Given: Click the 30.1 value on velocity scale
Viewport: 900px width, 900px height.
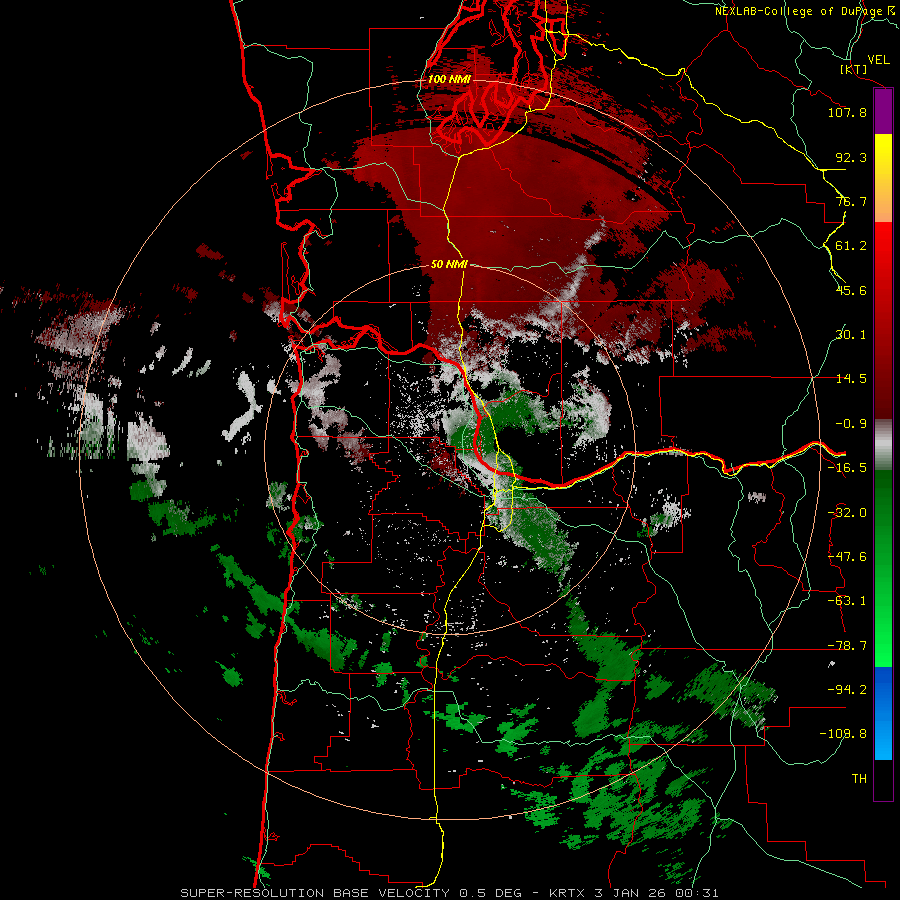Looking at the screenshot, I should (851, 335).
